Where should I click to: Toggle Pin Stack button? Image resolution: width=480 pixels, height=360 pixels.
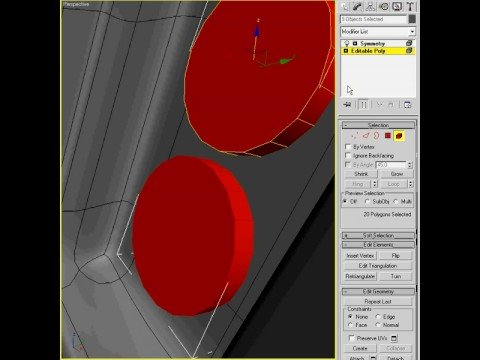click(347, 105)
